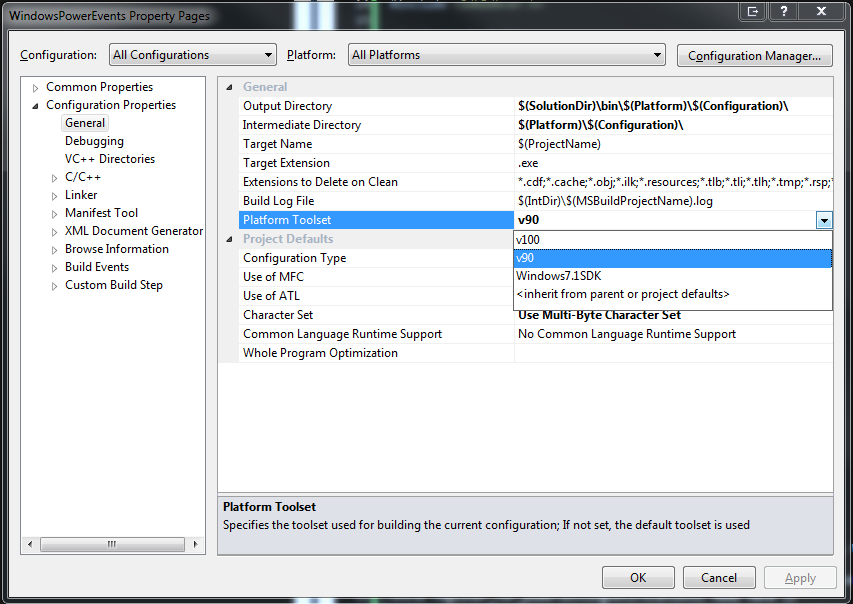Click the Output Directory value field
The image size is (853, 604).
[x=672, y=106]
